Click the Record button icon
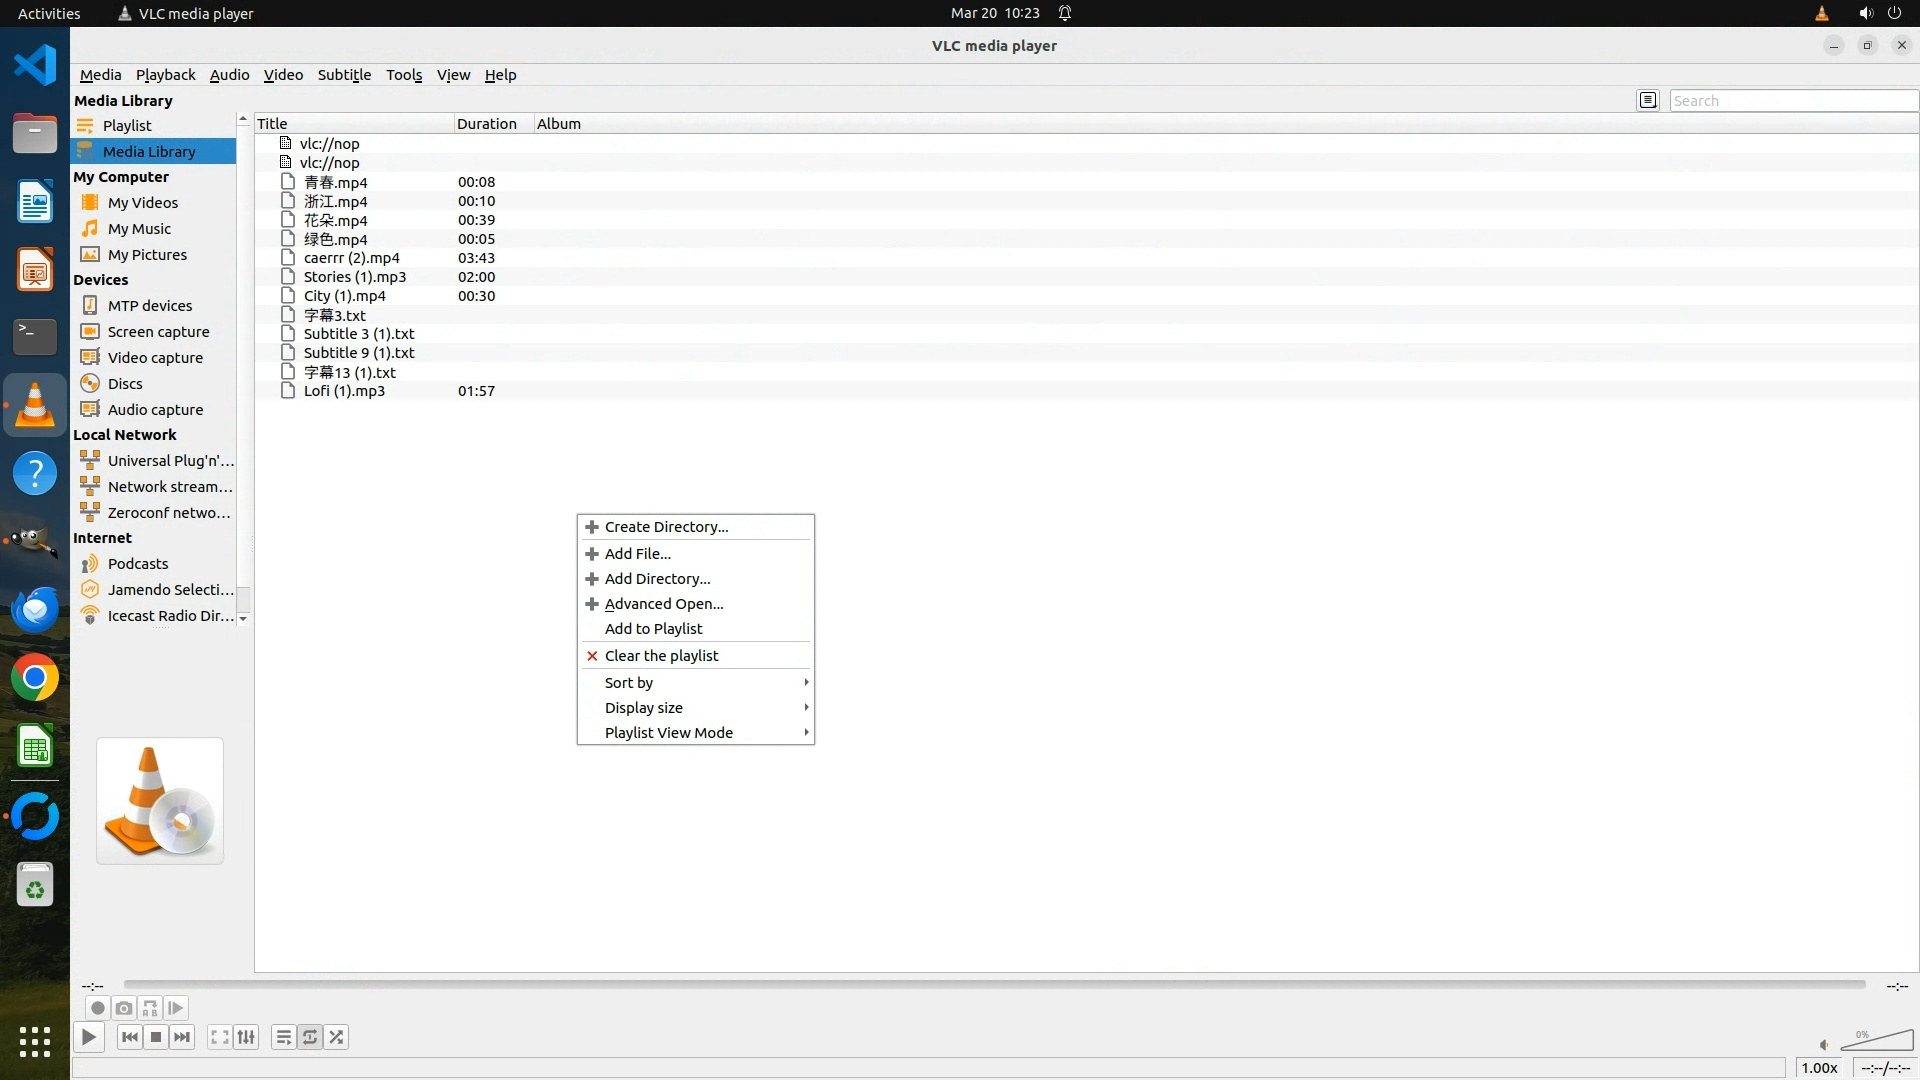The image size is (1920, 1080). pos(97,1008)
